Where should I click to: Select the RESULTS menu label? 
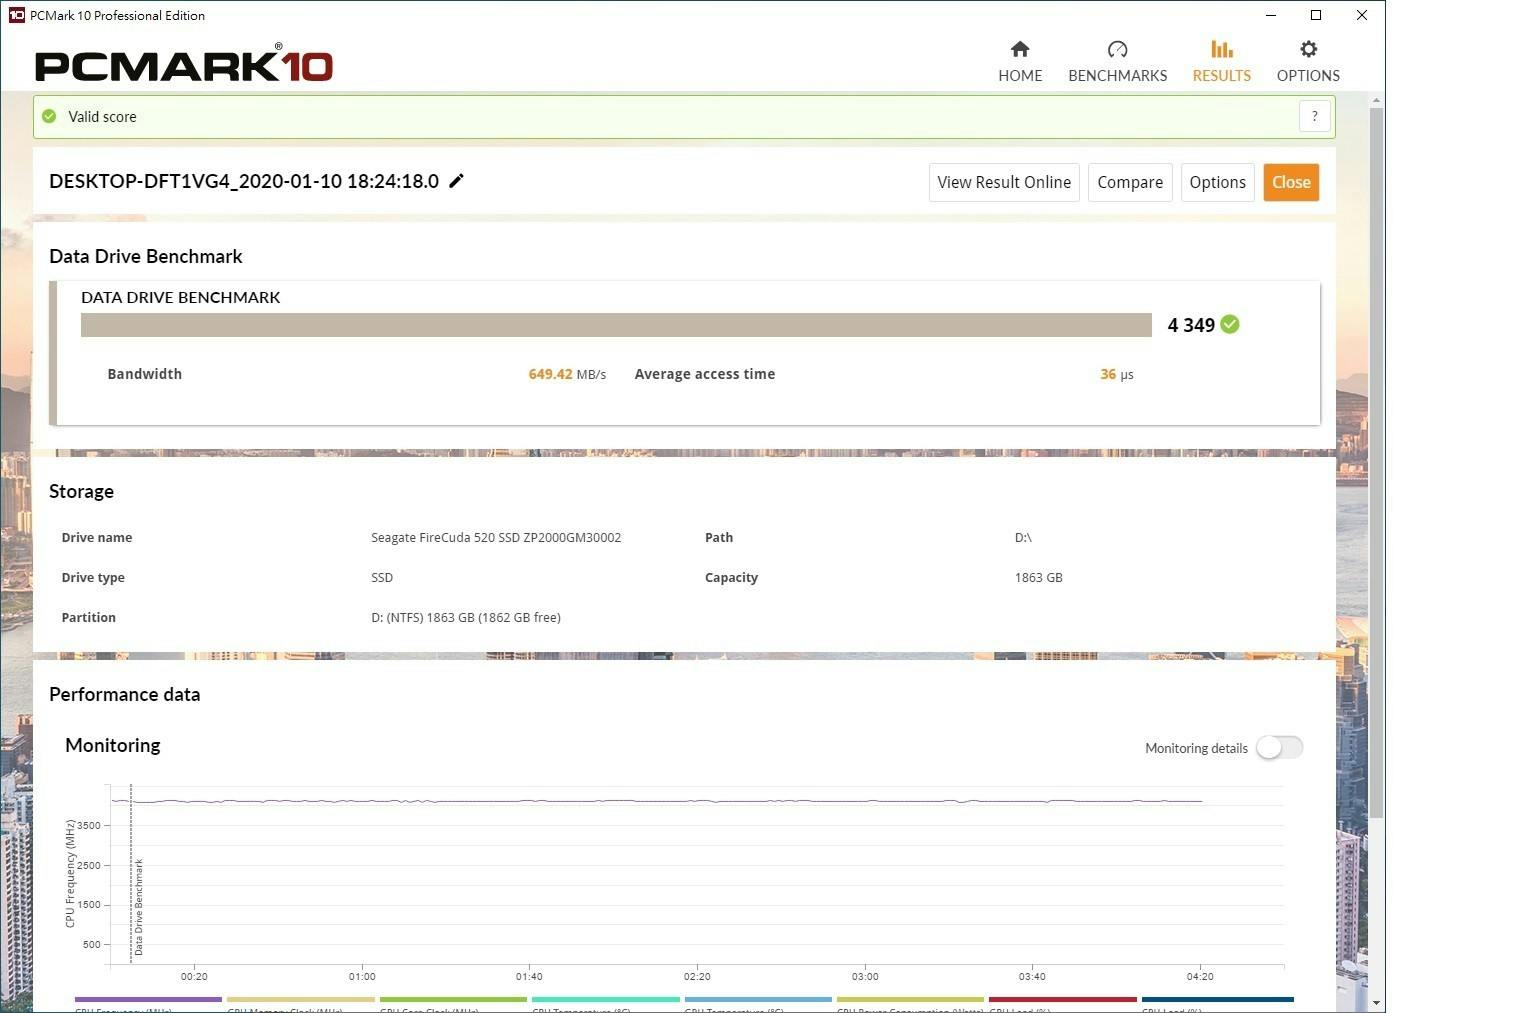pos(1221,76)
